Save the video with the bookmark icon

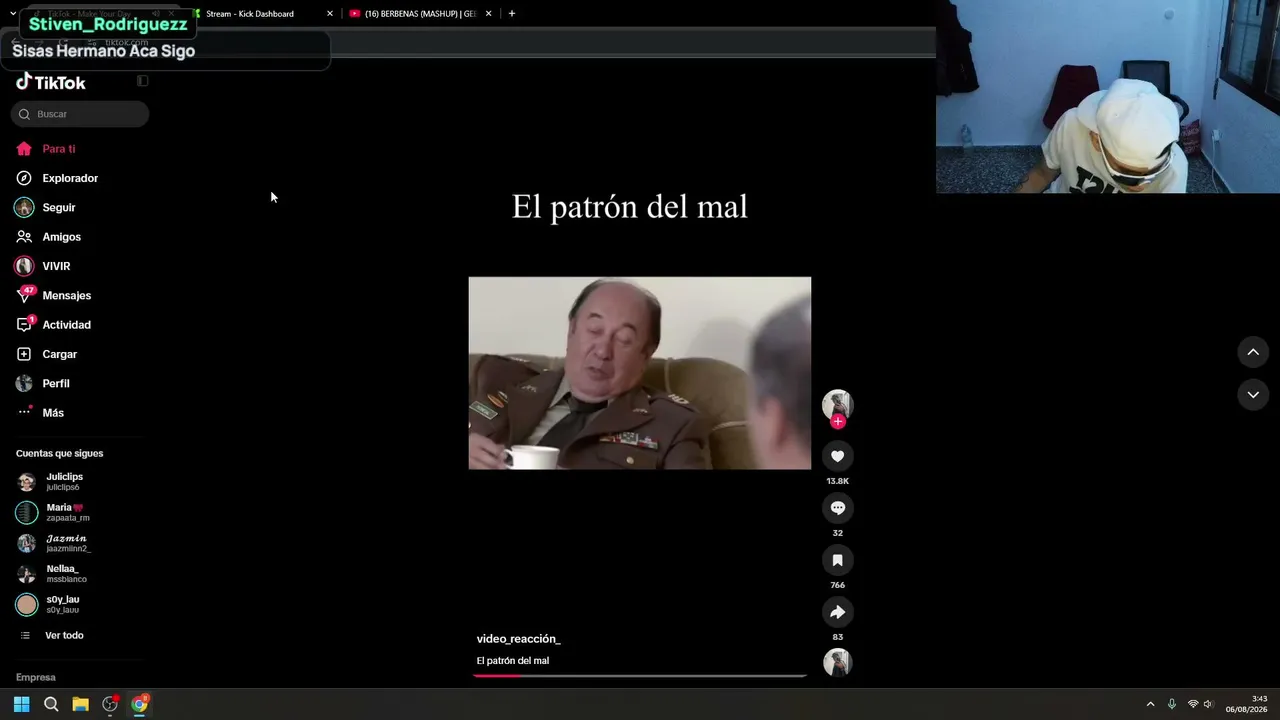point(837,560)
